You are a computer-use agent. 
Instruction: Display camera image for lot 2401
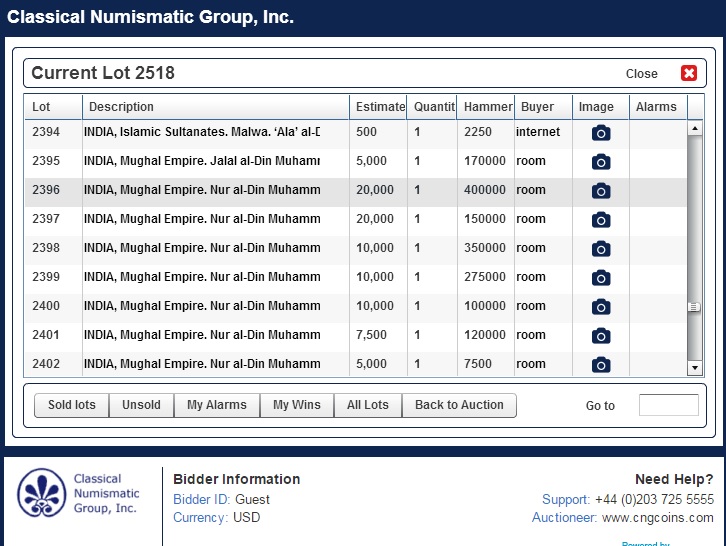[x=600, y=336]
